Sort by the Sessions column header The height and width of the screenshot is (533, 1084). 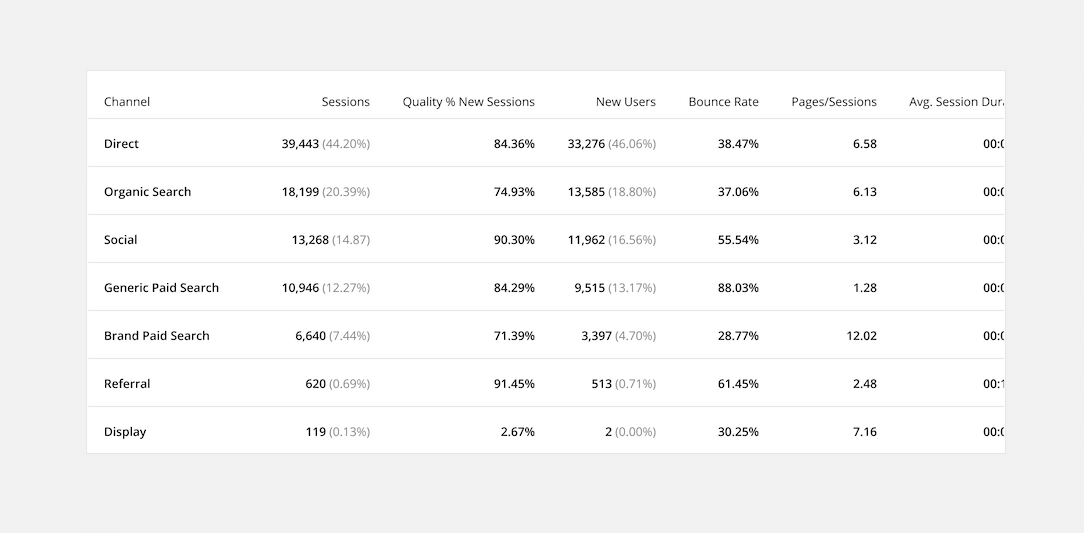pyautogui.click(x=346, y=102)
